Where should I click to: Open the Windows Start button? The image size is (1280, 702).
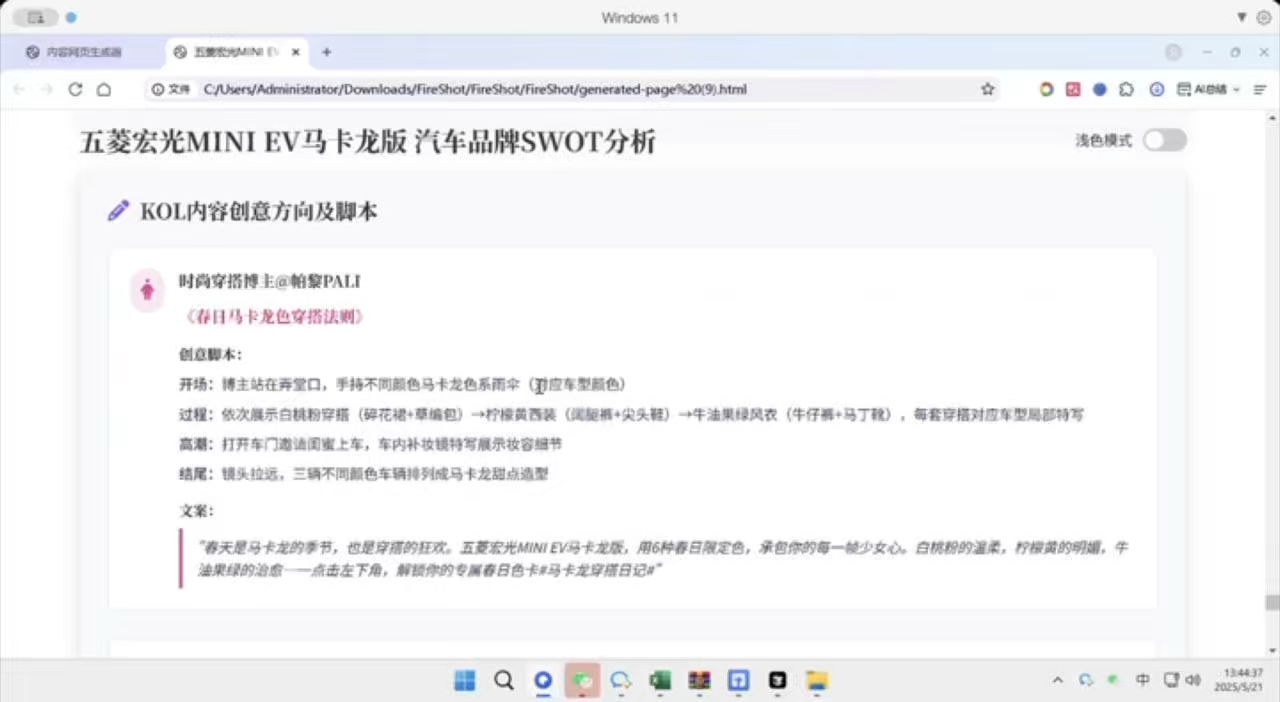point(465,681)
